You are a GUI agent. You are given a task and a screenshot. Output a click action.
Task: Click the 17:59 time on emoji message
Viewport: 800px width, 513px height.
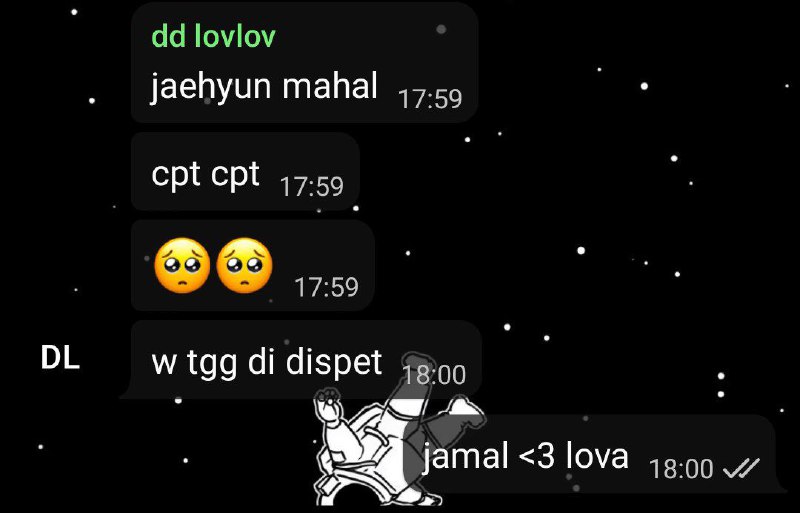(327, 287)
